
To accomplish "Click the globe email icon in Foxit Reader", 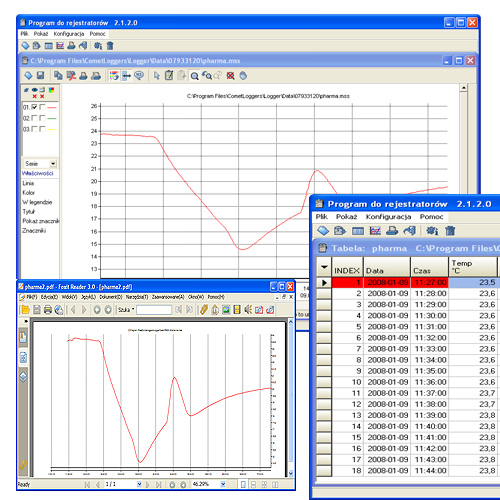I will [x=59, y=310].
